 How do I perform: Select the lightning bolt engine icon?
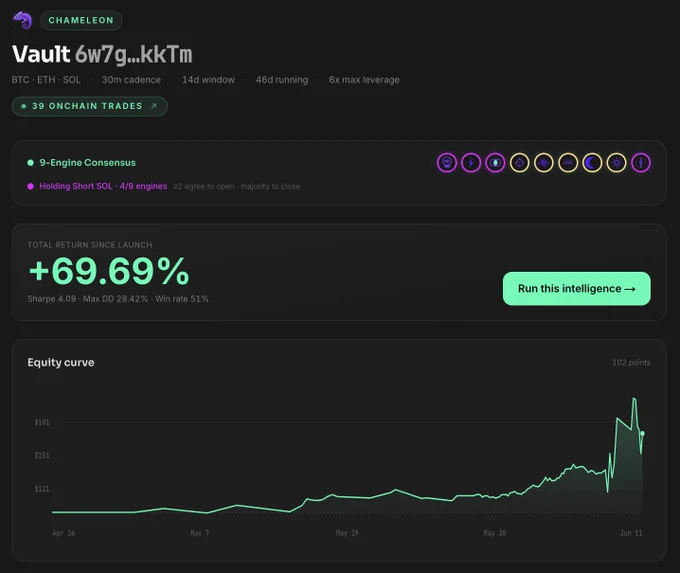(x=471, y=163)
